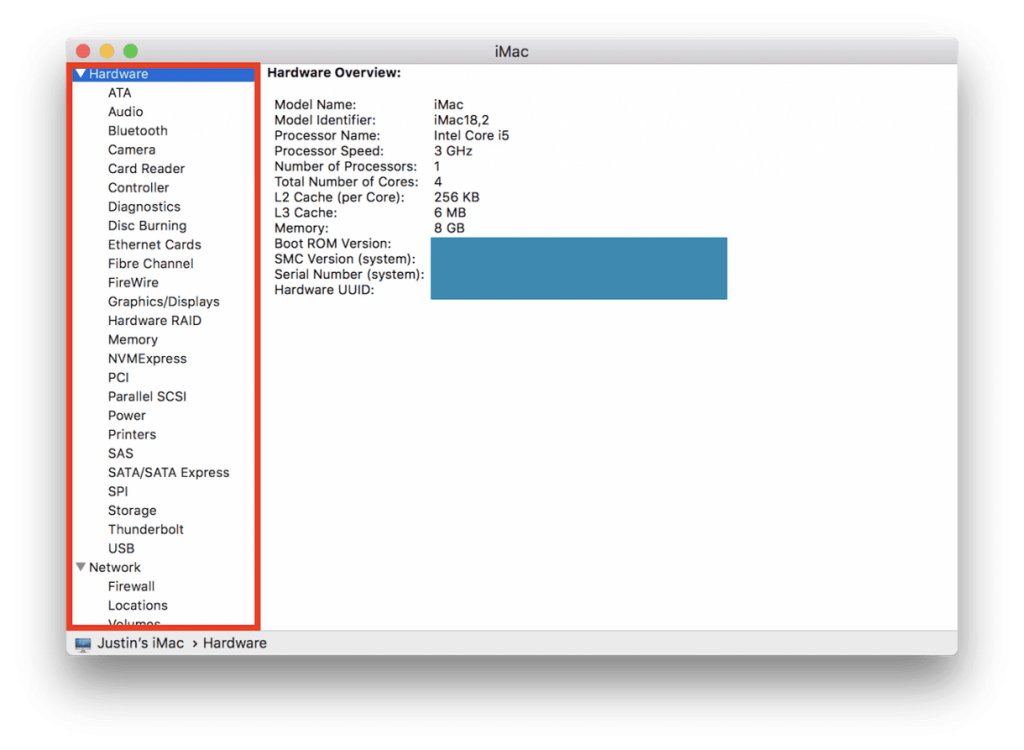Open FireWire in the sidebar
Image resolution: width=1024 pixels, height=750 pixels.
click(133, 282)
